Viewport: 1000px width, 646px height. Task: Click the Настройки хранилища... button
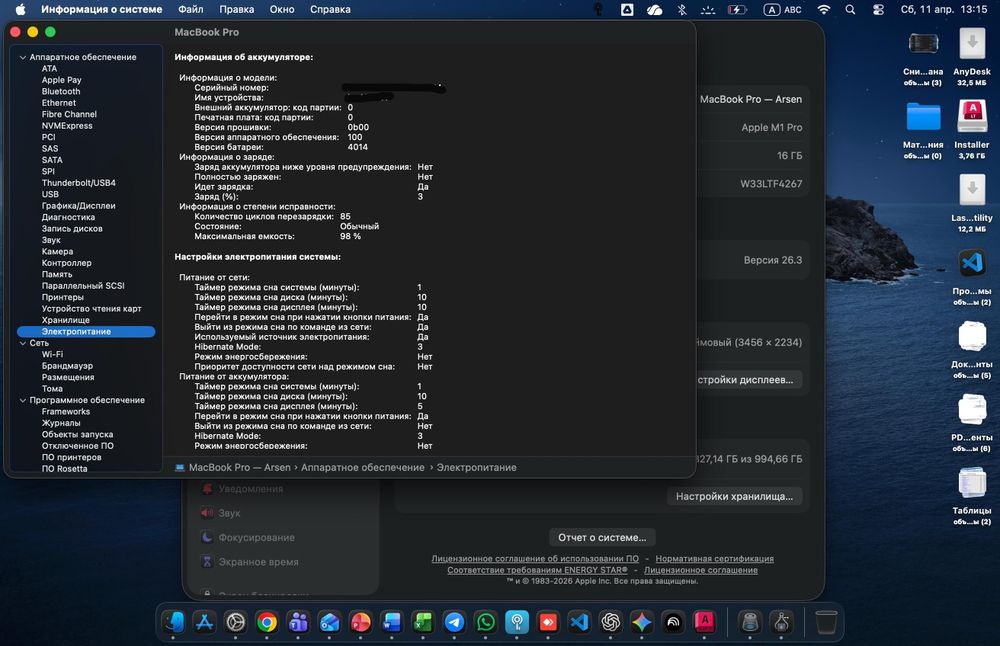coord(734,496)
